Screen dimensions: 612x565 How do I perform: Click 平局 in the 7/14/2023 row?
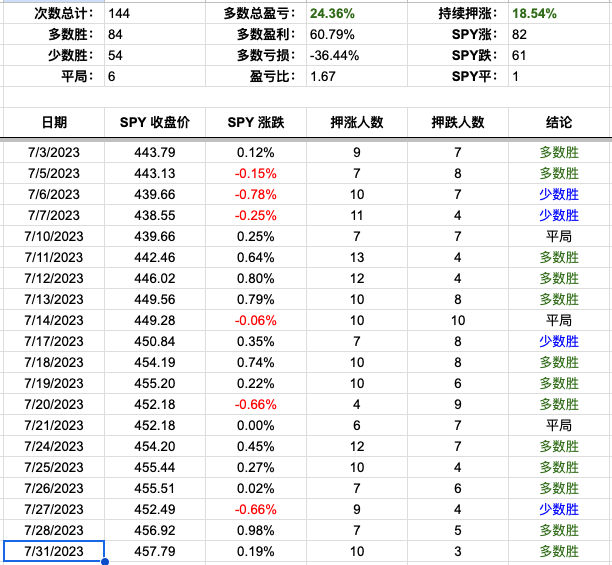[x=559, y=321]
